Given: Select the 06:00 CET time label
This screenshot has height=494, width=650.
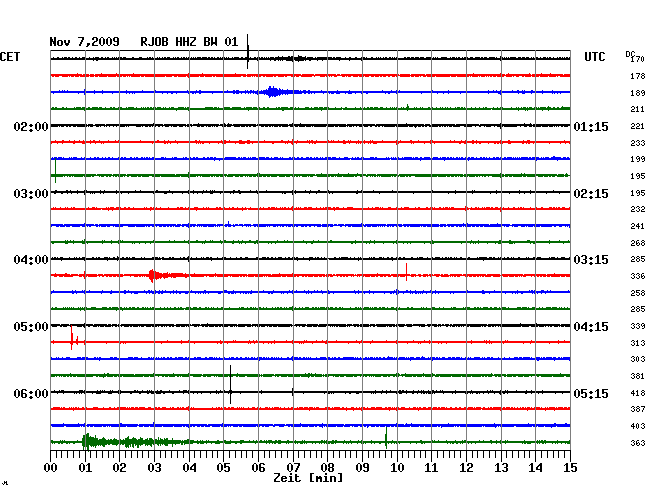Looking at the screenshot, I should point(31,393).
